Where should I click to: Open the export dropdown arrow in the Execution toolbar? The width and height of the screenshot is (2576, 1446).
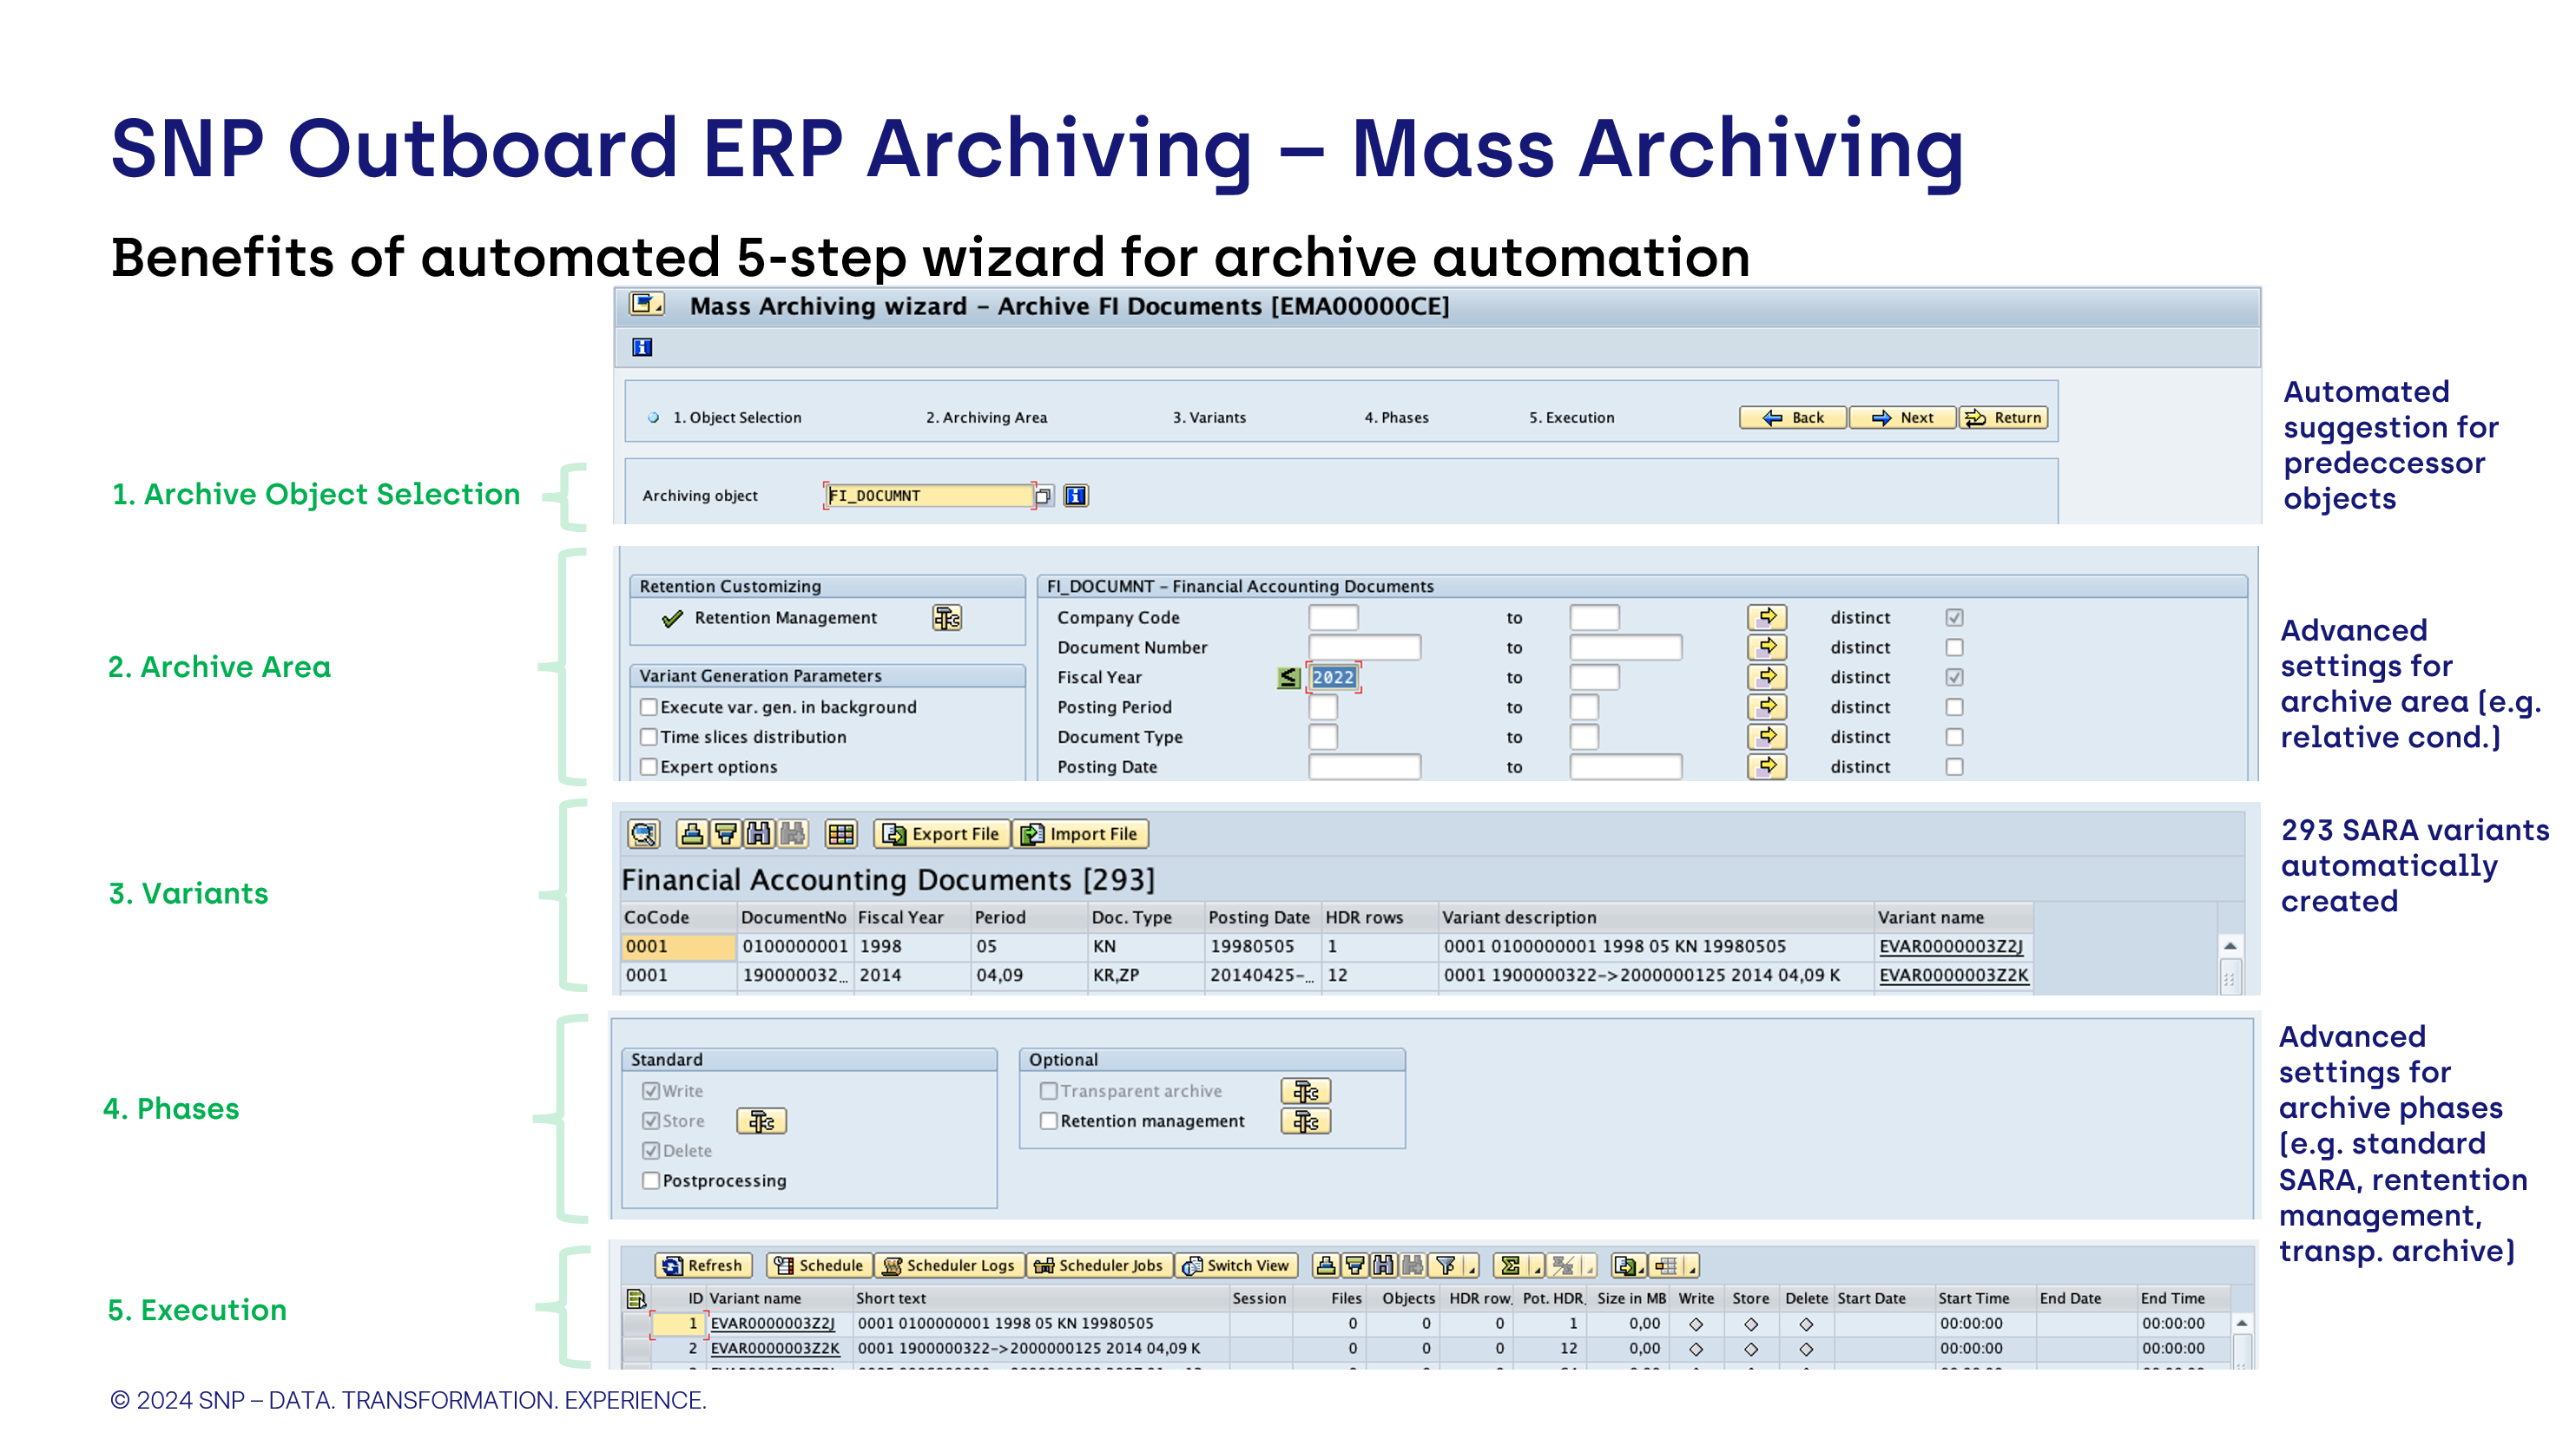point(1642,1268)
